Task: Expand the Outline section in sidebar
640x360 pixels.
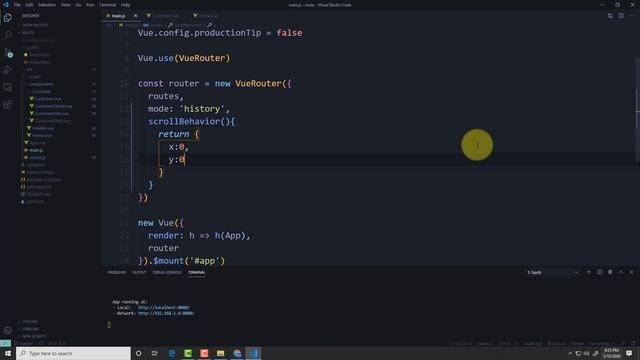Action: click(x=29, y=322)
